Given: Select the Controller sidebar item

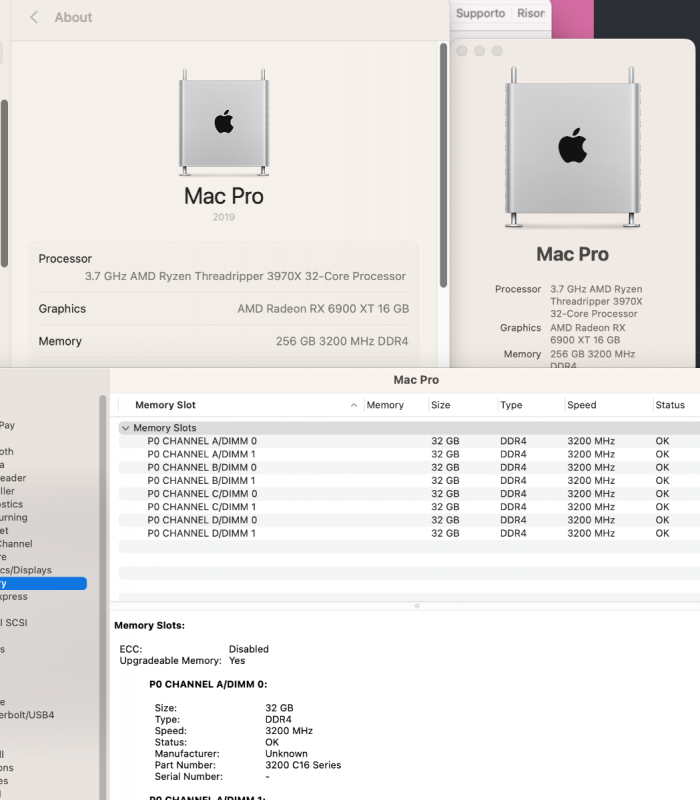Looking at the screenshot, I should (7, 491).
